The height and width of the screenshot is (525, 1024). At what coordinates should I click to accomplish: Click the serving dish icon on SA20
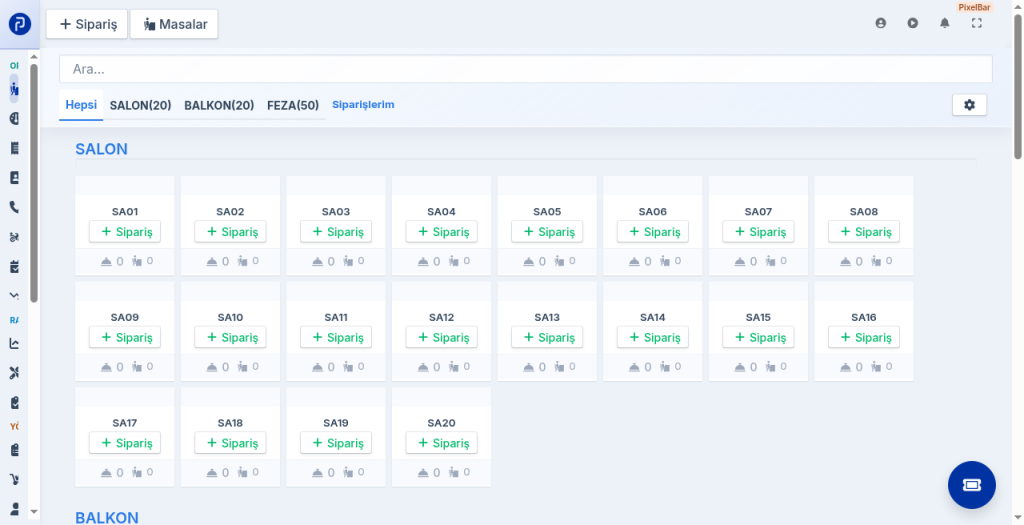point(423,473)
